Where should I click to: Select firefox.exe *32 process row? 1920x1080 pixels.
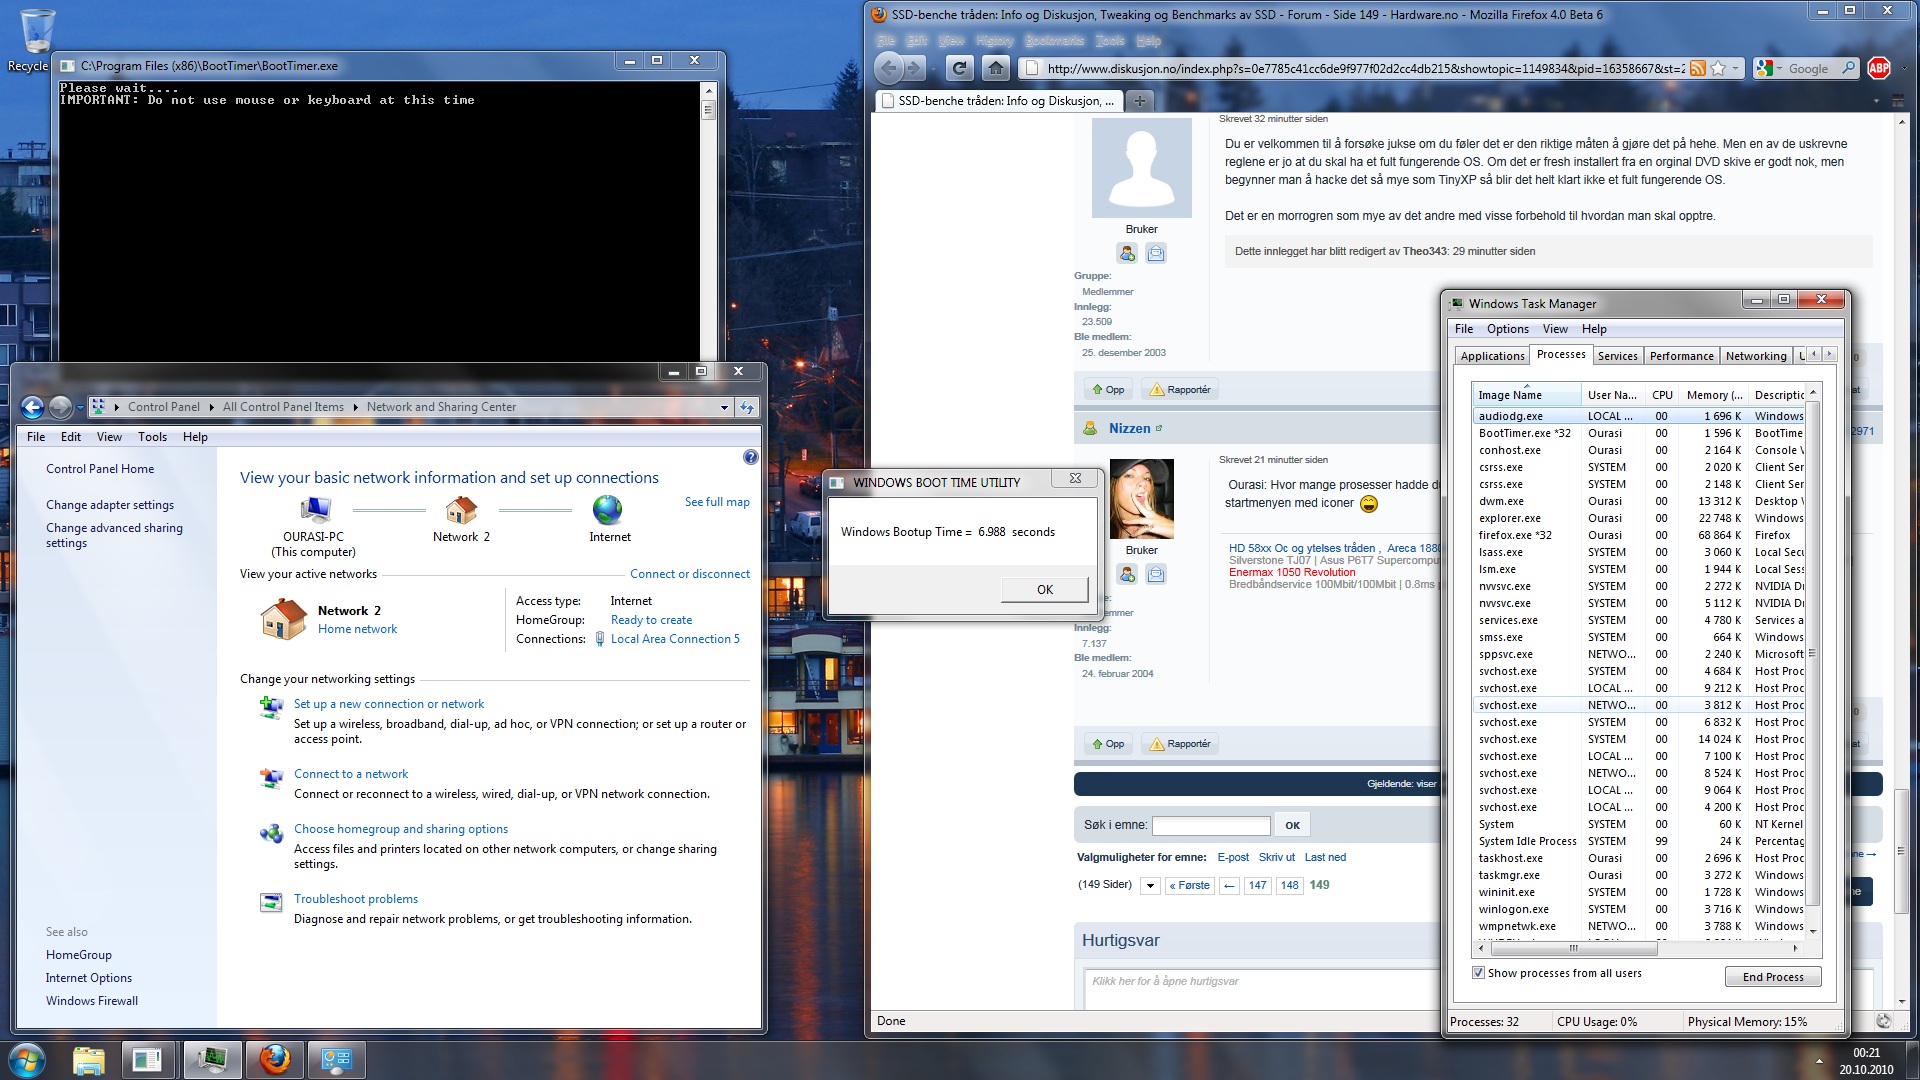1639,535
